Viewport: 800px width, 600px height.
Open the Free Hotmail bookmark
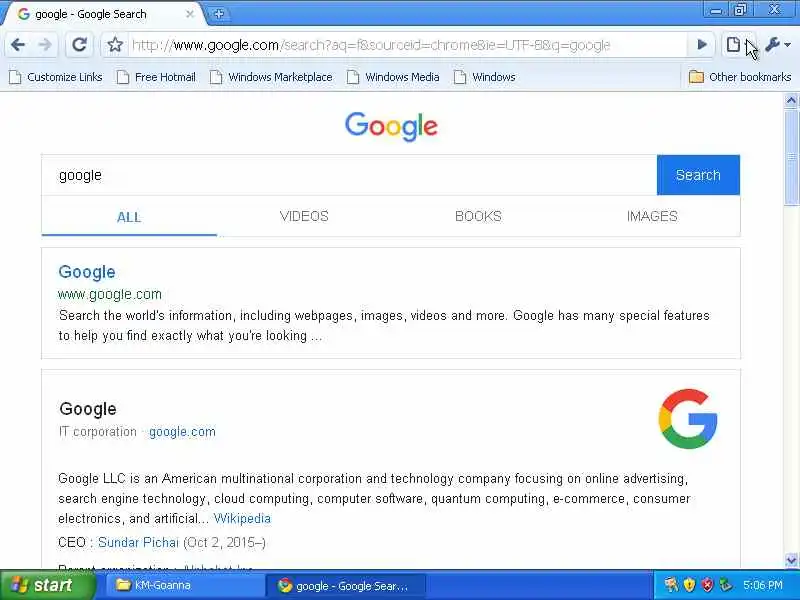point(156,77)
